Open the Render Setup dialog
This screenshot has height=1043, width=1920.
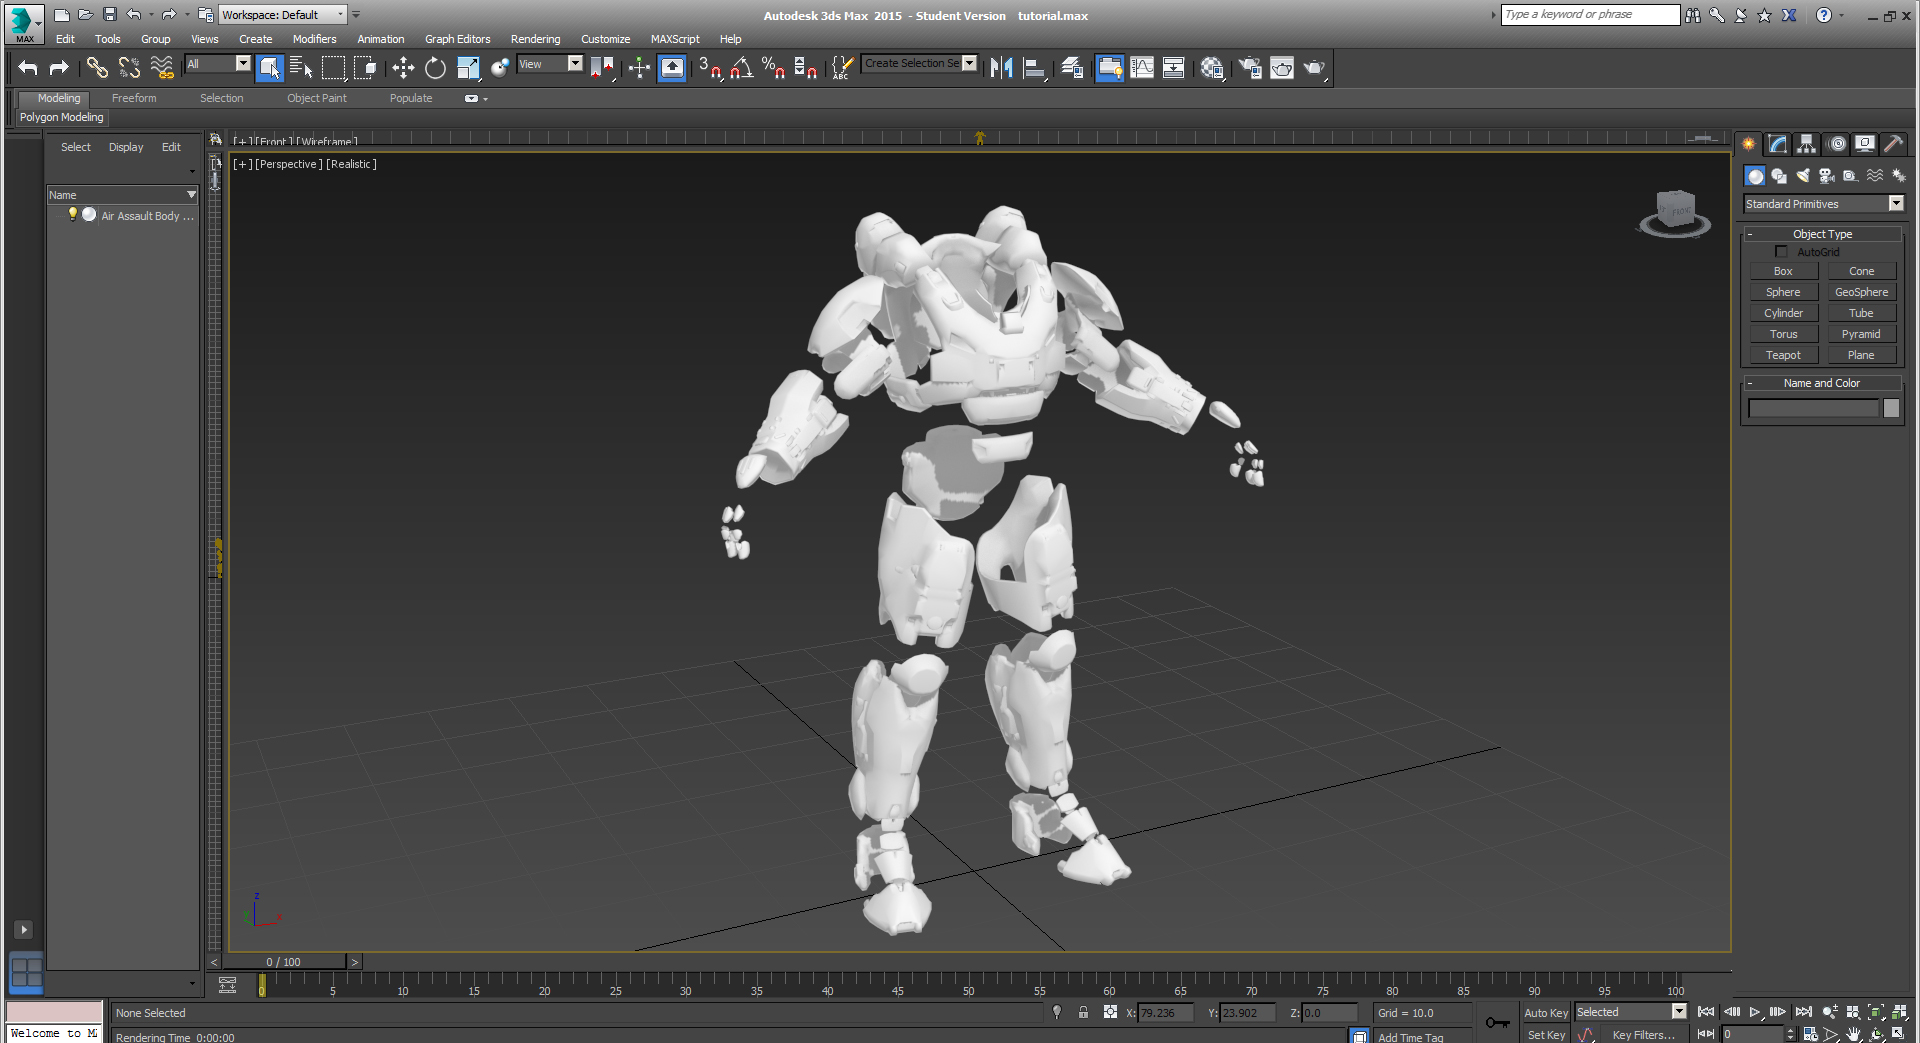(x=1250, y=68)
